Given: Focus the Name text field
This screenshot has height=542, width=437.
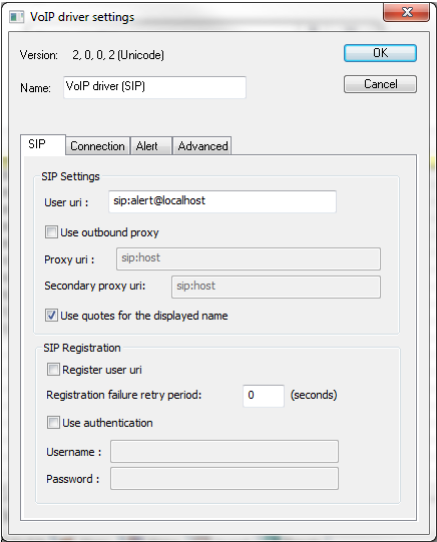Looking at the screenshot, I should (155, 87).
